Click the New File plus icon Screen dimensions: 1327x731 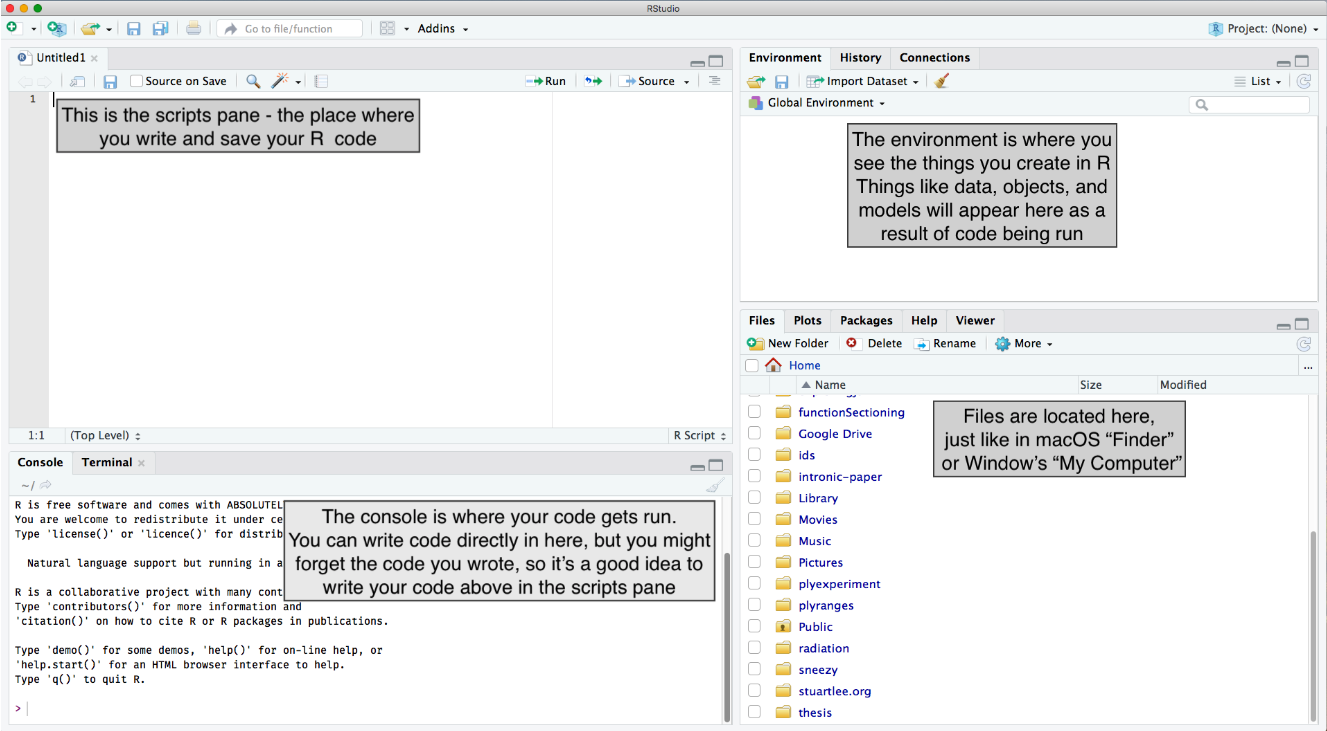pyautogui.click(x=13, y=28)
